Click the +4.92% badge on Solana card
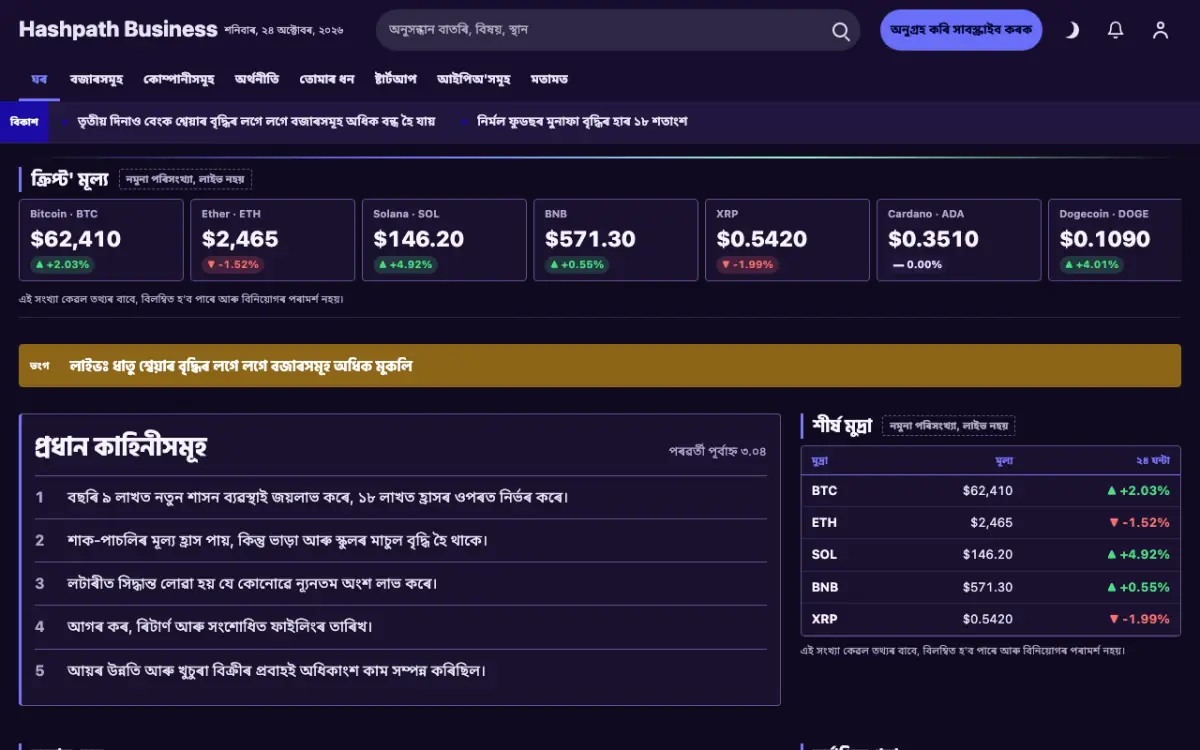1200x750 pixels. pyautogui.click(x=405, y=265)
